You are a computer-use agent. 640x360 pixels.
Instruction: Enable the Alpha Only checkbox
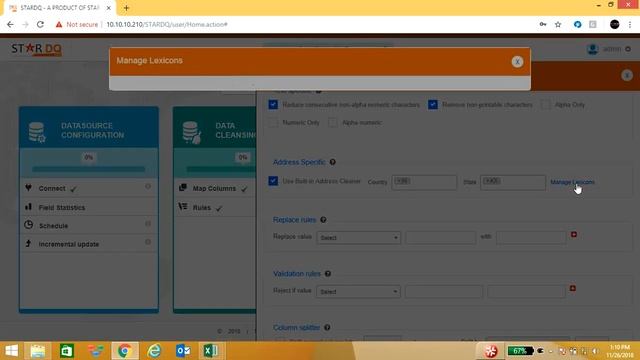(546, 104)
